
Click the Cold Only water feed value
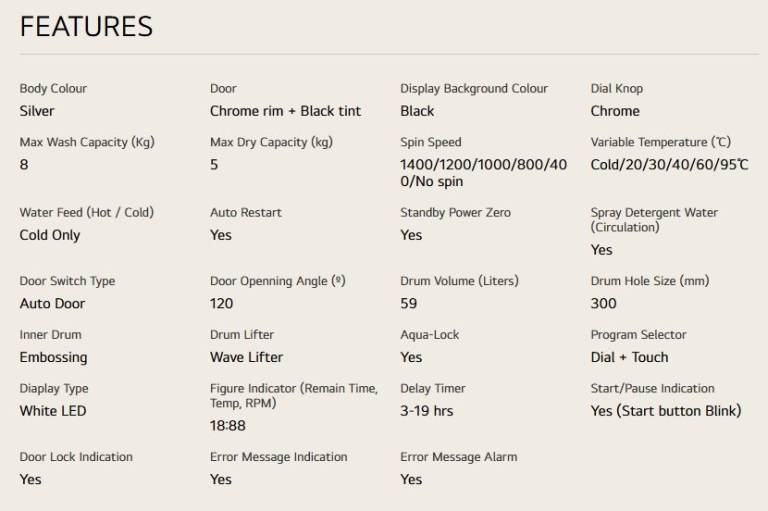[x=50, y=235]
